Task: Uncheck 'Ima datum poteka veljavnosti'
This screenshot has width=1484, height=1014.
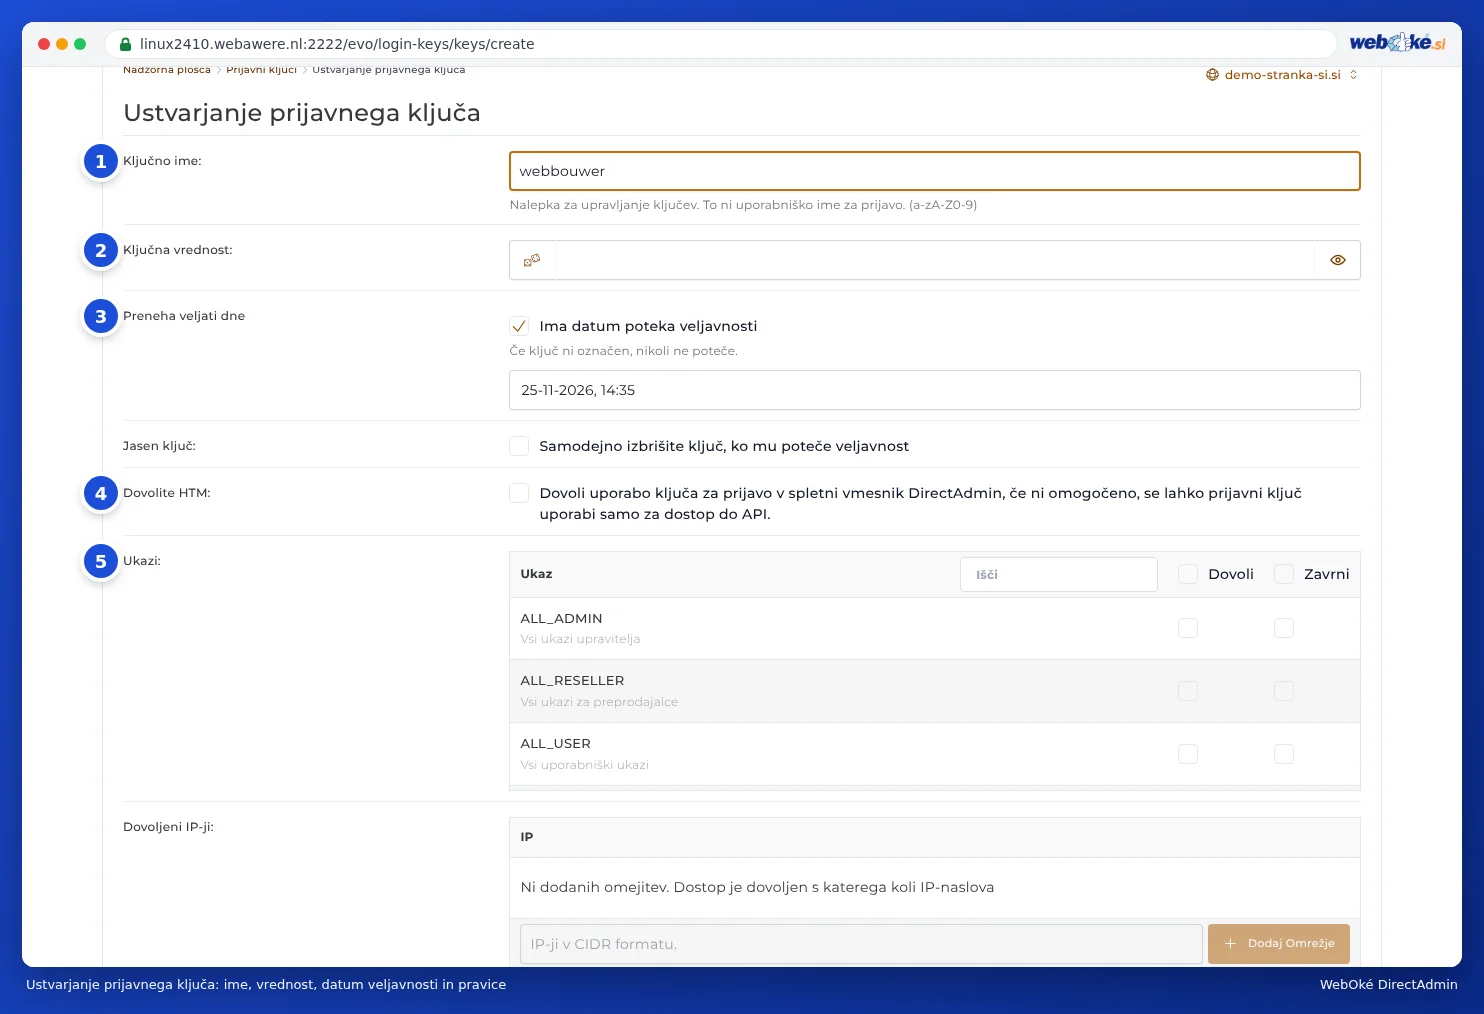Action: (x=519, y=326)
